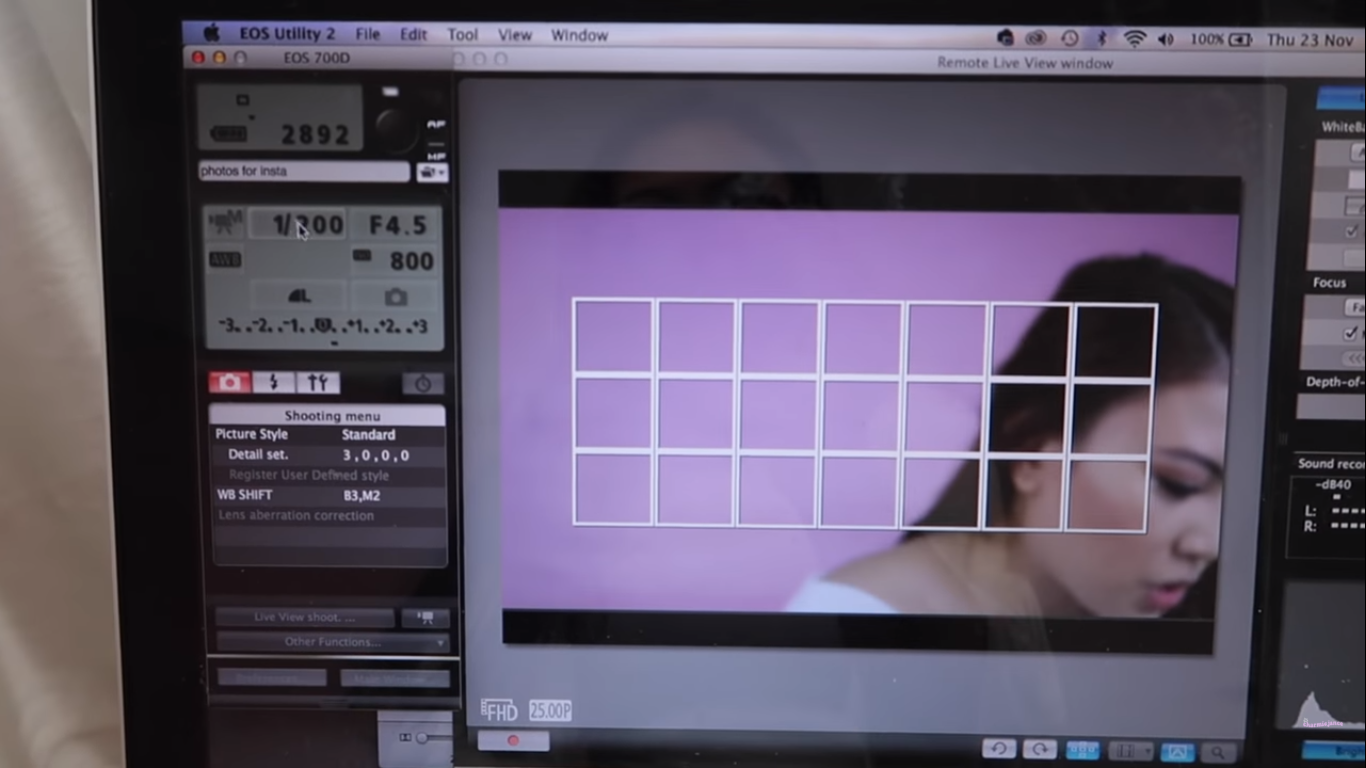Click the movie shooting mode icon

(225, 223)
